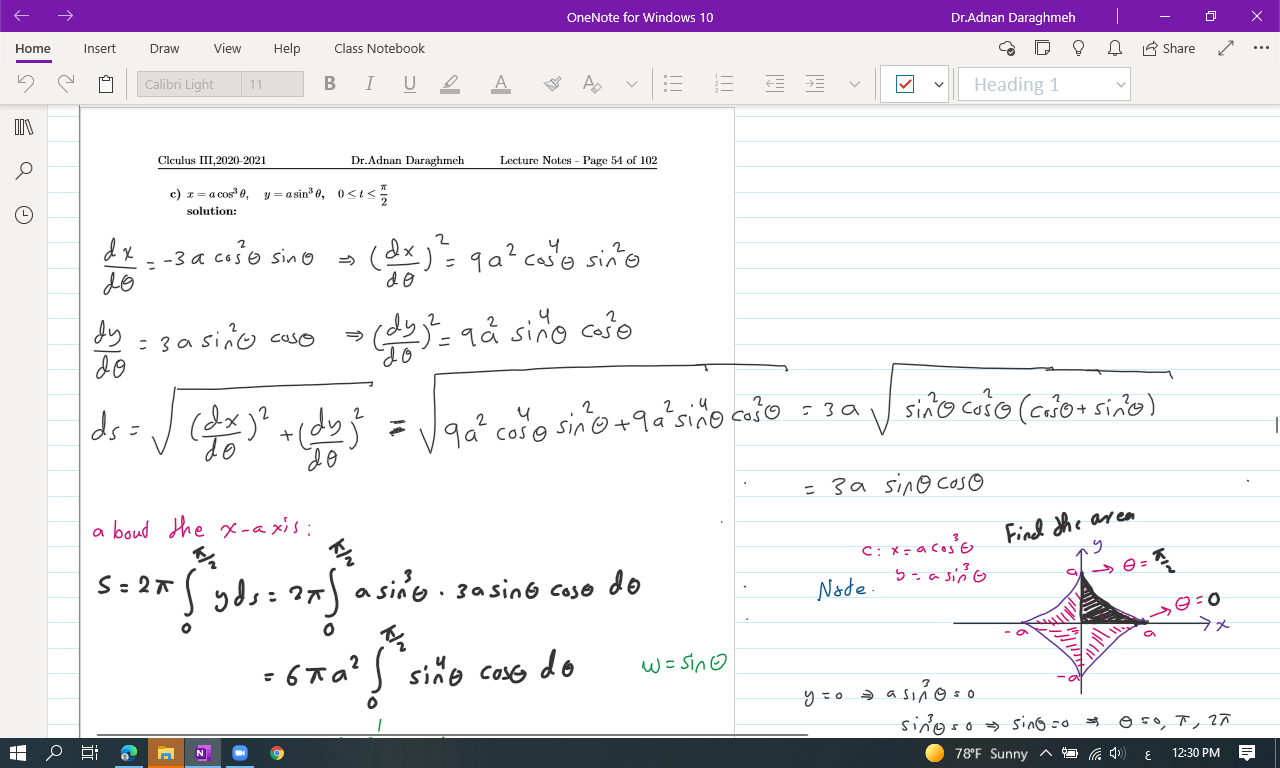The width and height of the screenshot is (1280, 768).
Task: Open the Home tab
Action: pyautogui.click(x=33, y=49)
